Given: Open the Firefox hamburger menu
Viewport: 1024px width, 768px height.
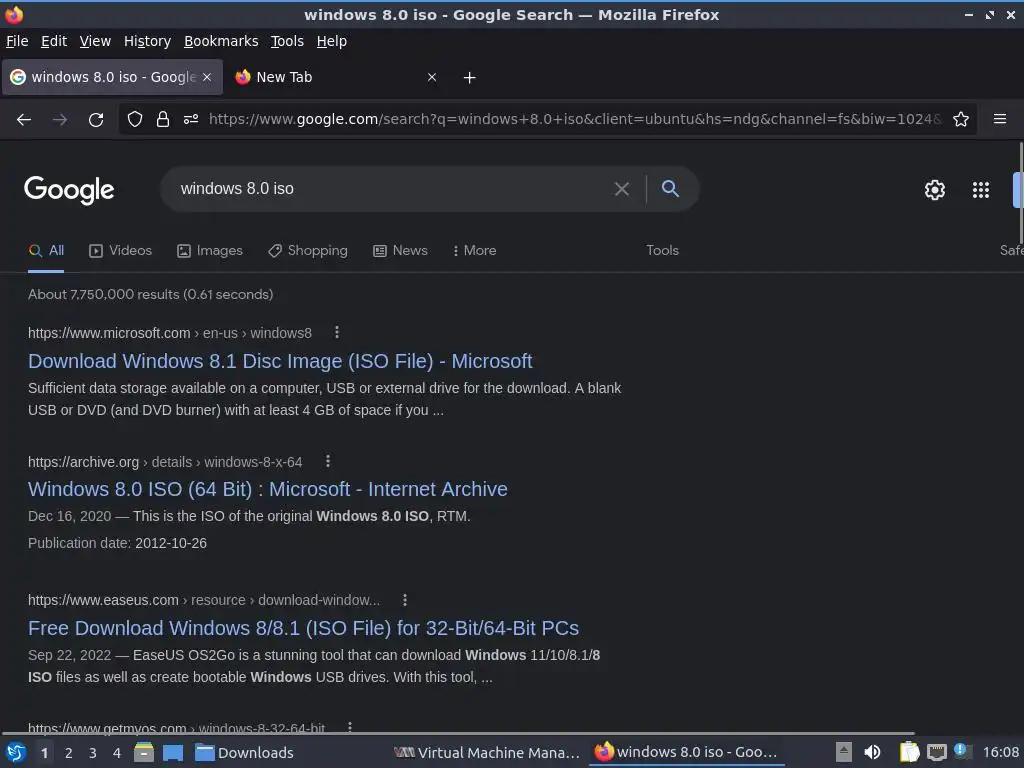Looking at the screenshot, I should [1000, 119].
